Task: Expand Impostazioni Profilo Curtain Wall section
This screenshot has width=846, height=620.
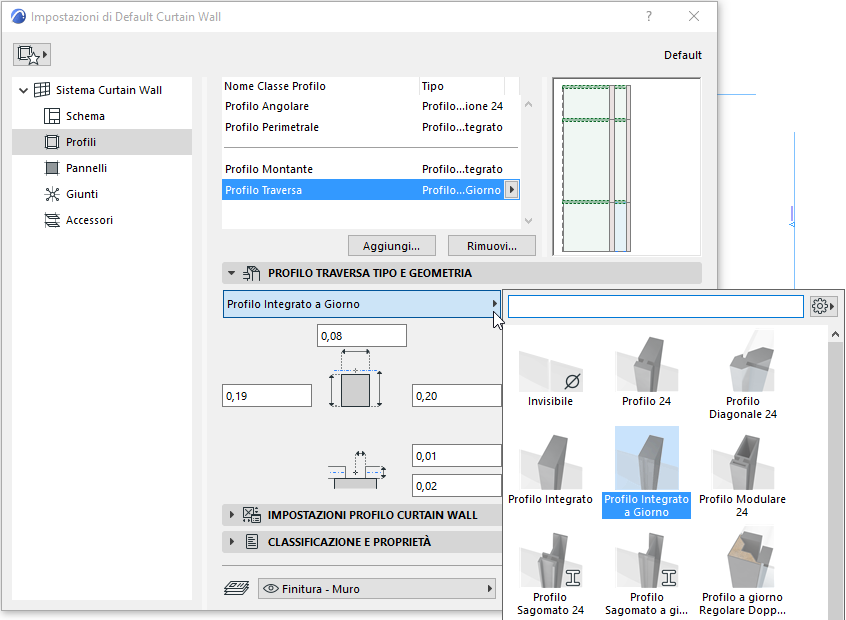Action: (x=231, y=515)
